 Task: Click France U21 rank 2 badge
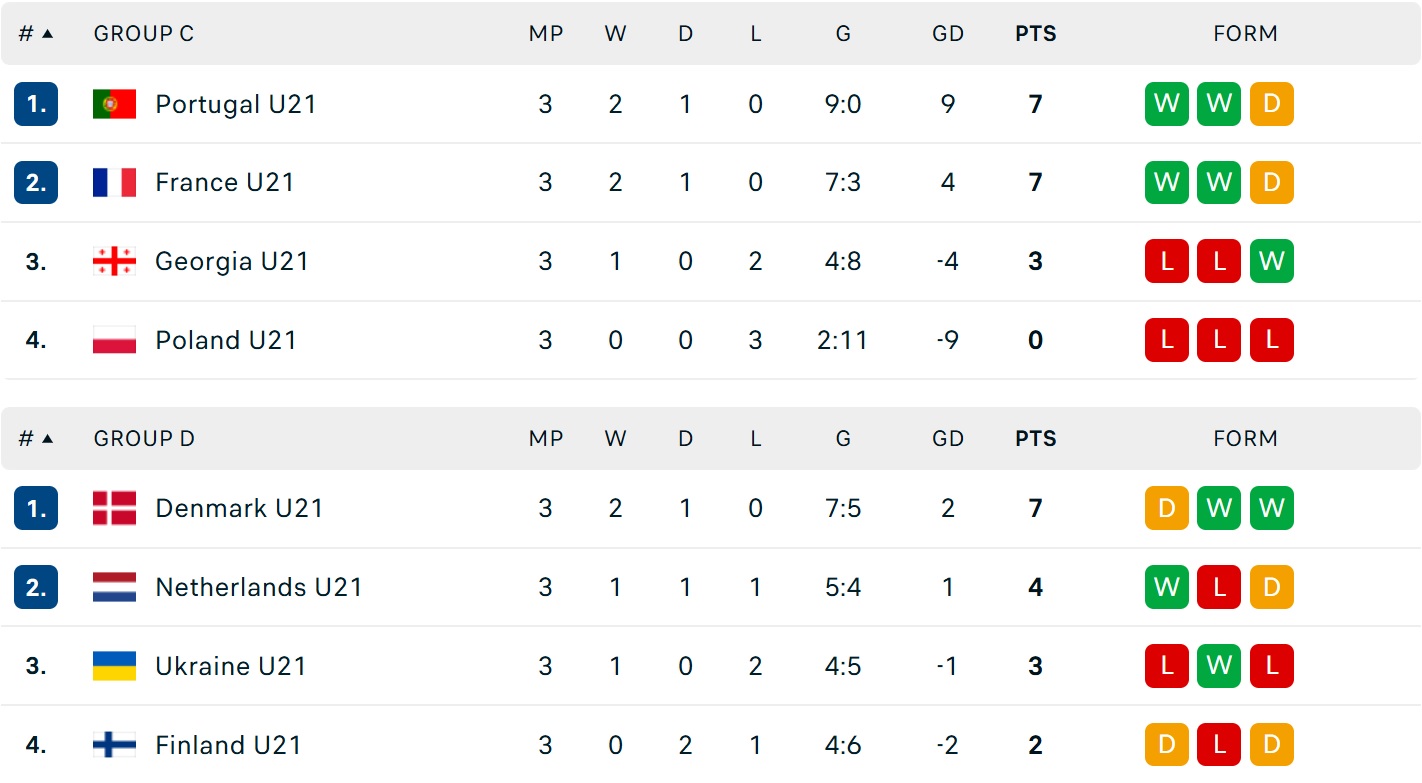(36, 183)
